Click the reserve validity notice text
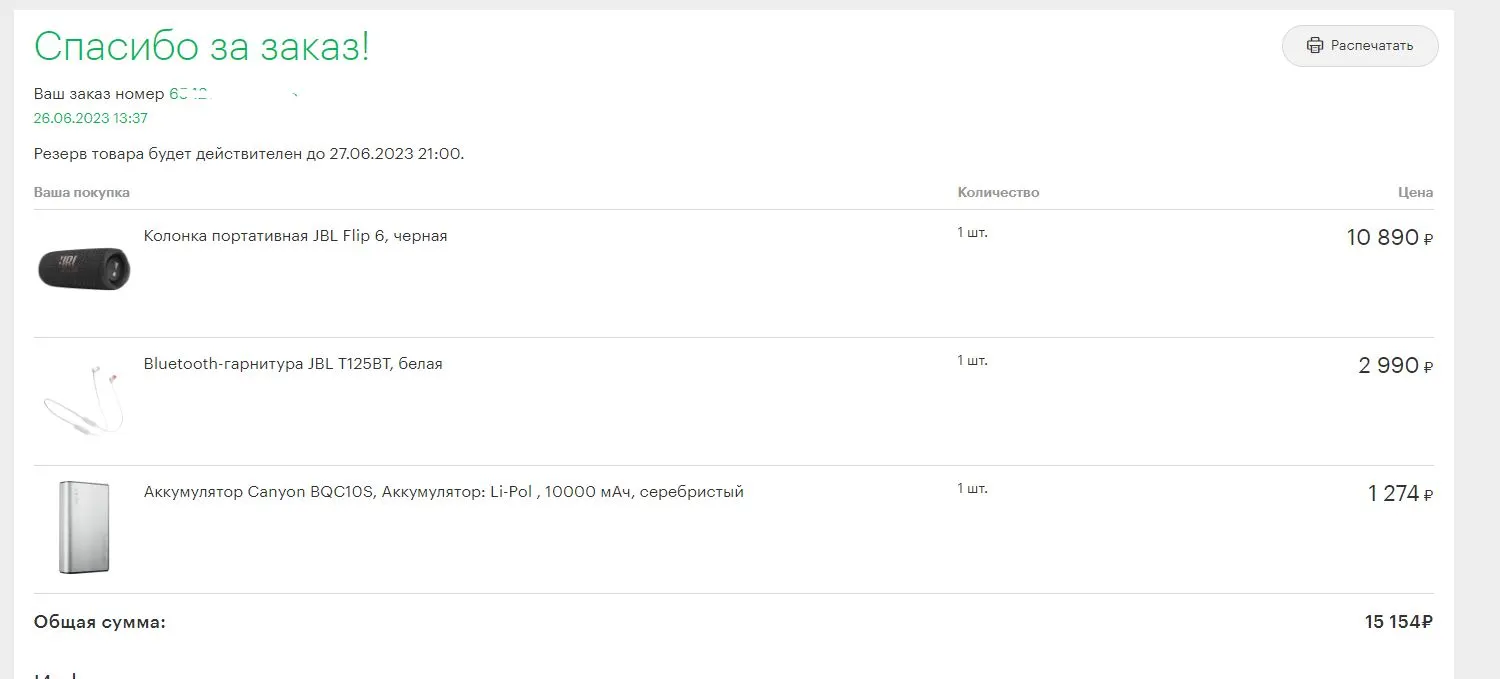This screenshot has width=1500, height=679. 249,154
